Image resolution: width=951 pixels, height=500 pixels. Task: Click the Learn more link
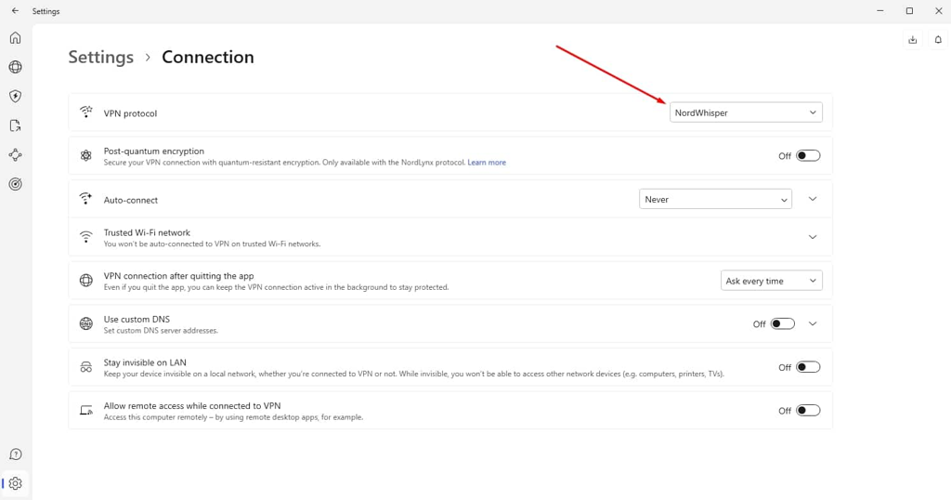486,162
